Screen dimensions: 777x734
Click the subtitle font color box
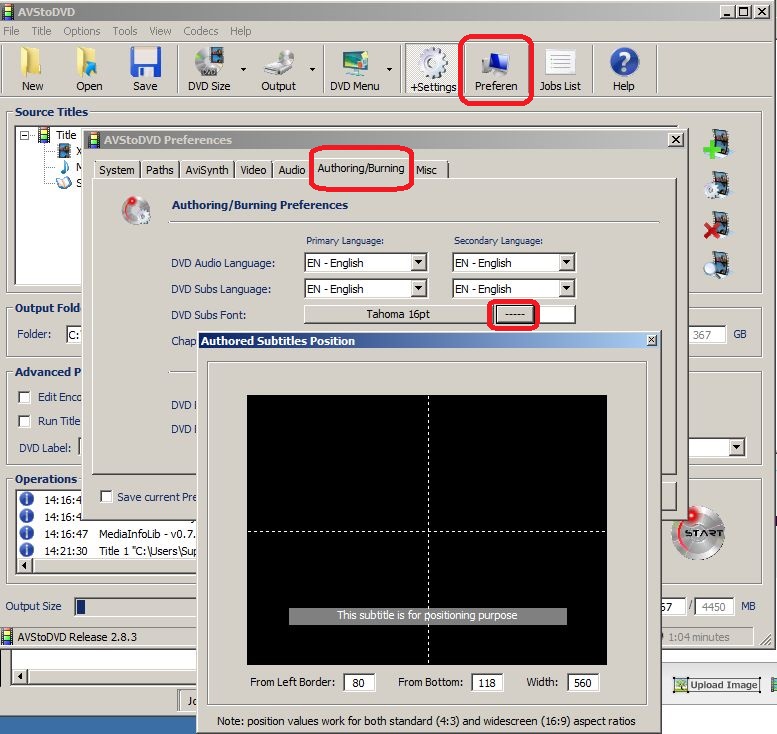click(556, 314)
